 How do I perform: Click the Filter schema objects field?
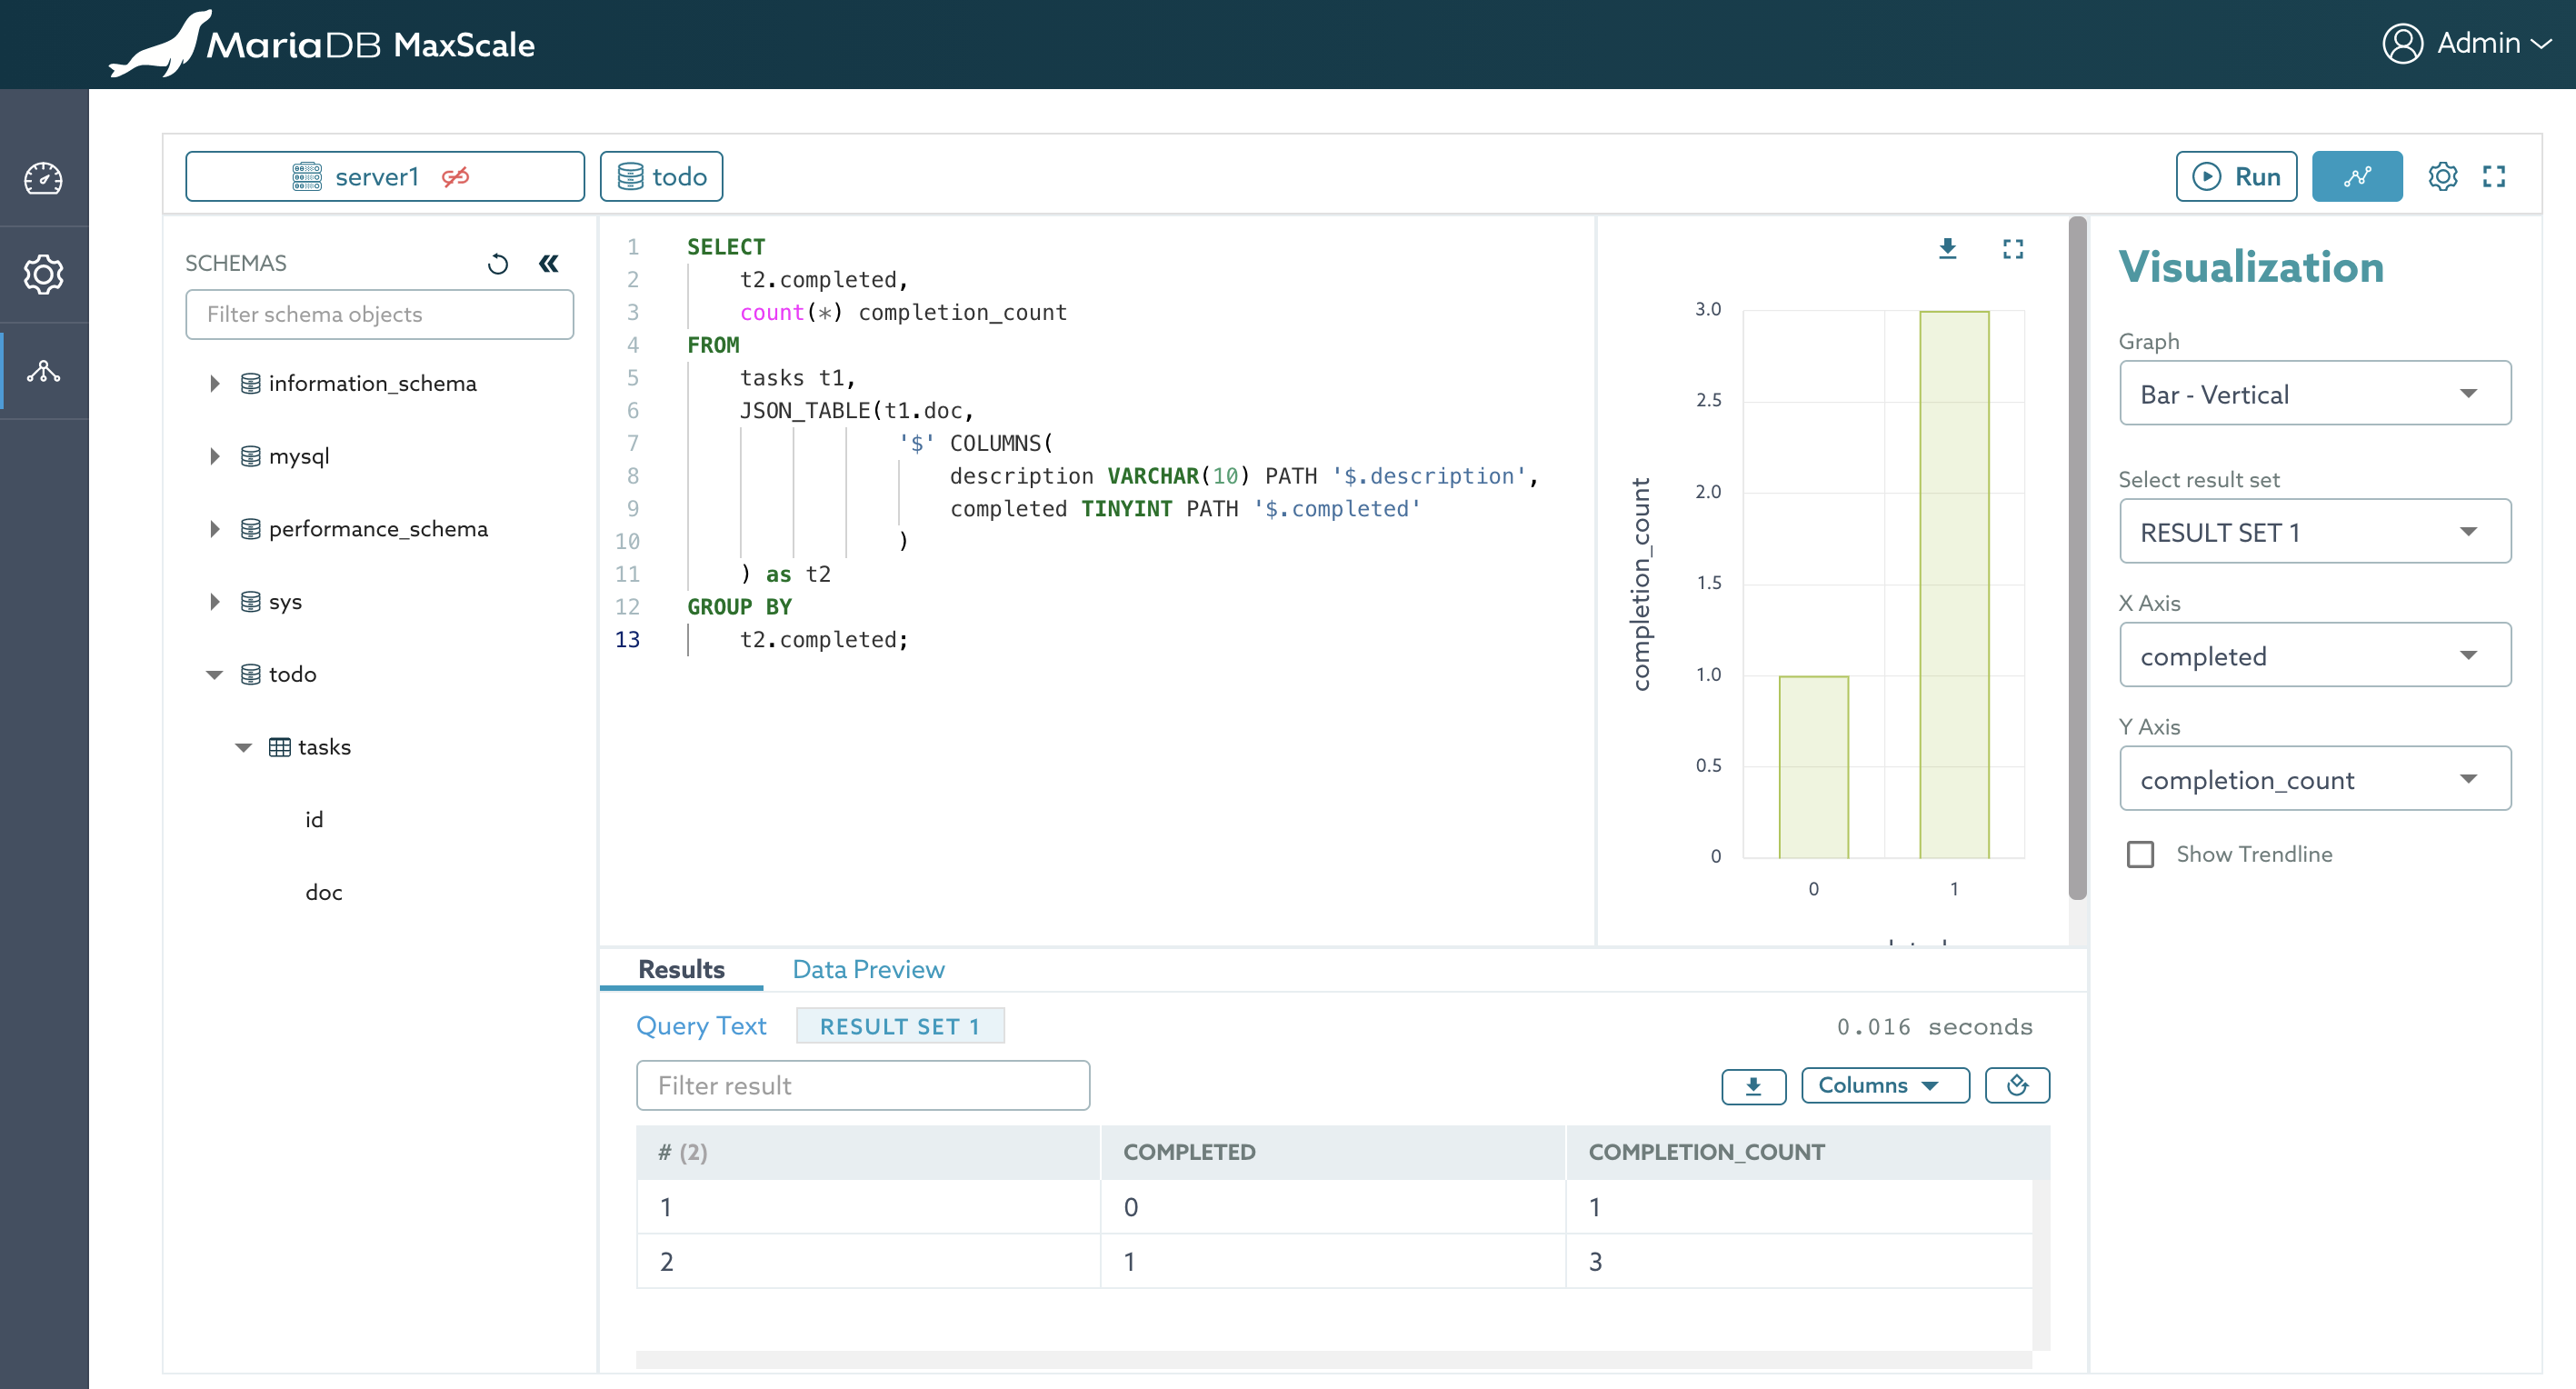379,314
